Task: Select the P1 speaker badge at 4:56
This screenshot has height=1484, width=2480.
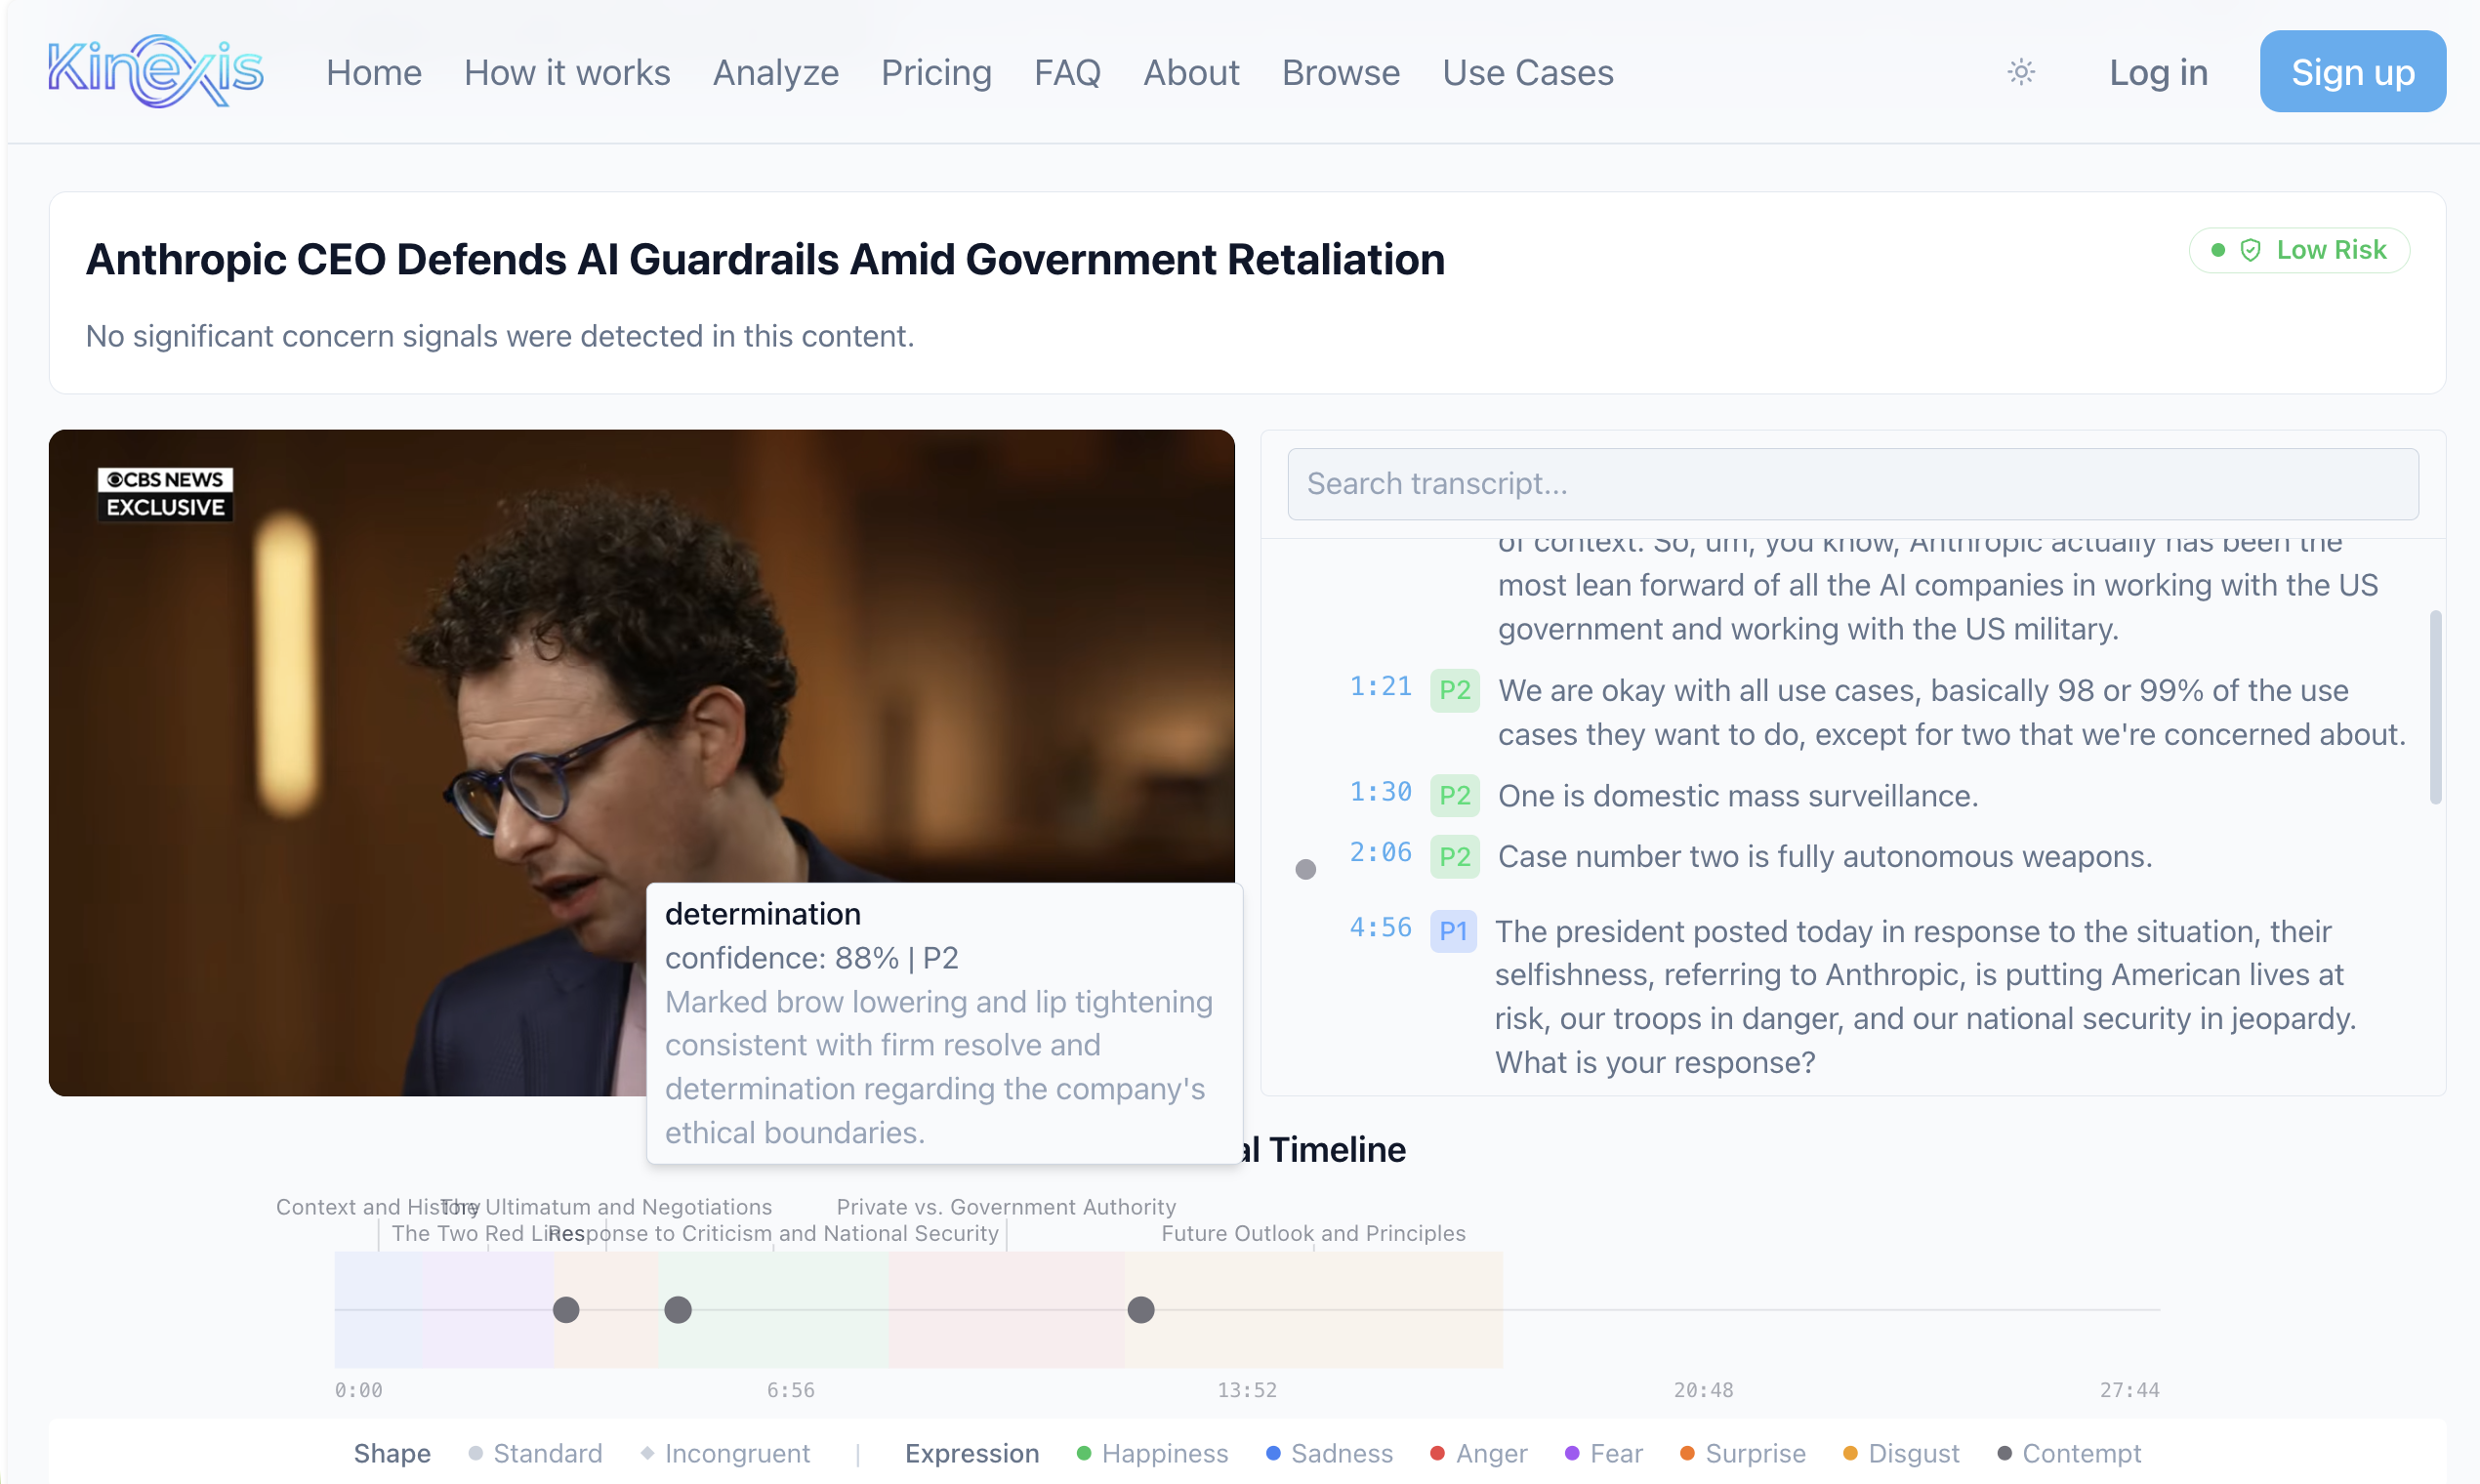Action: [x=1452, y=931]
